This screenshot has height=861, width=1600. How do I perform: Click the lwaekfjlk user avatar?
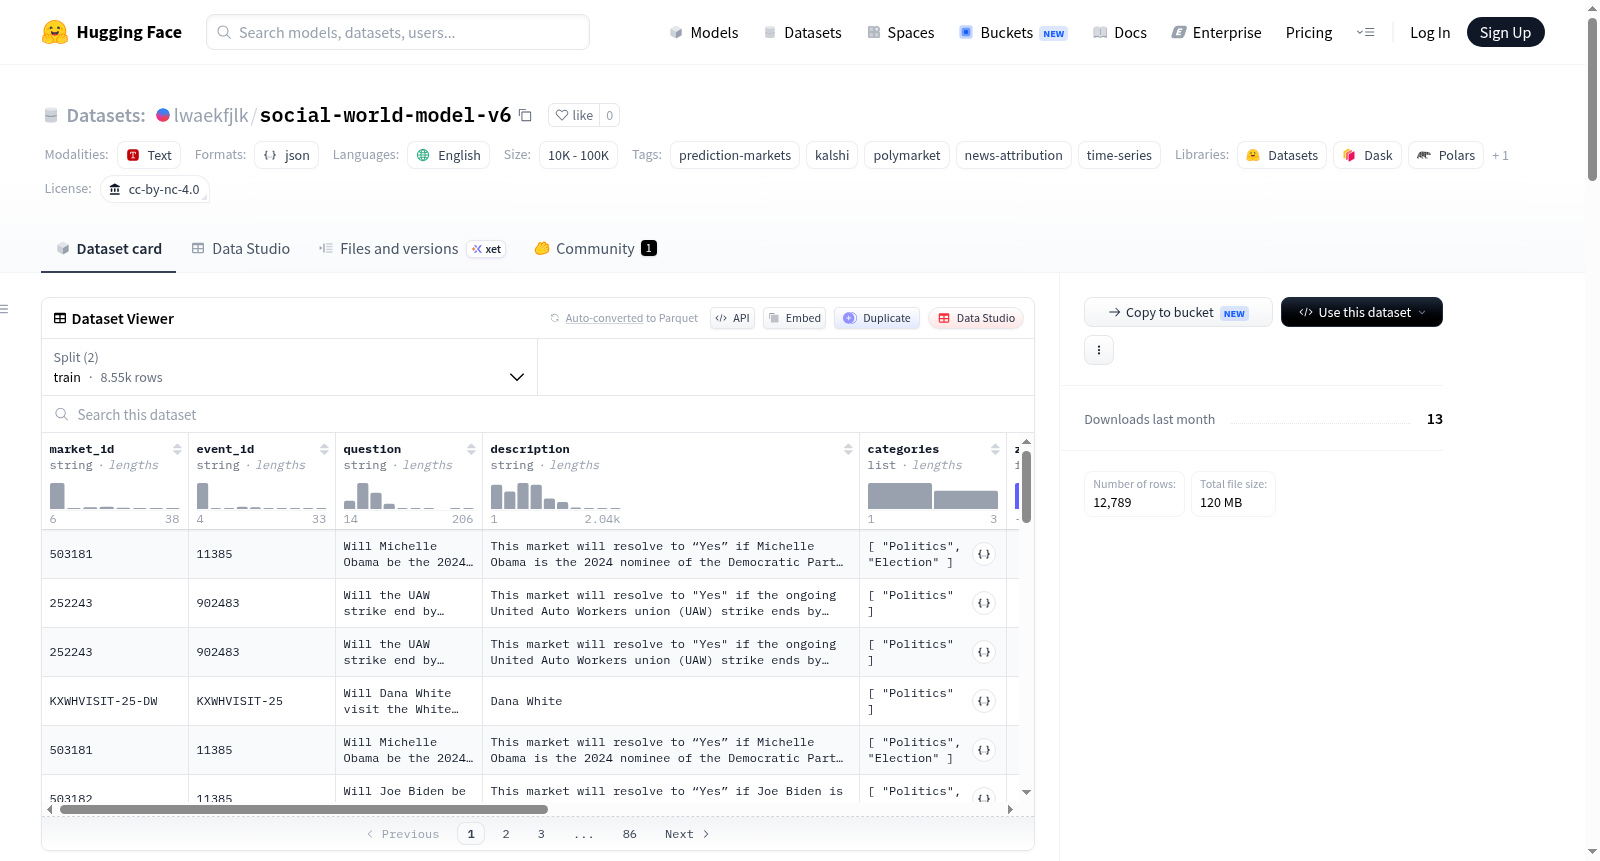(x=163, y=115)
